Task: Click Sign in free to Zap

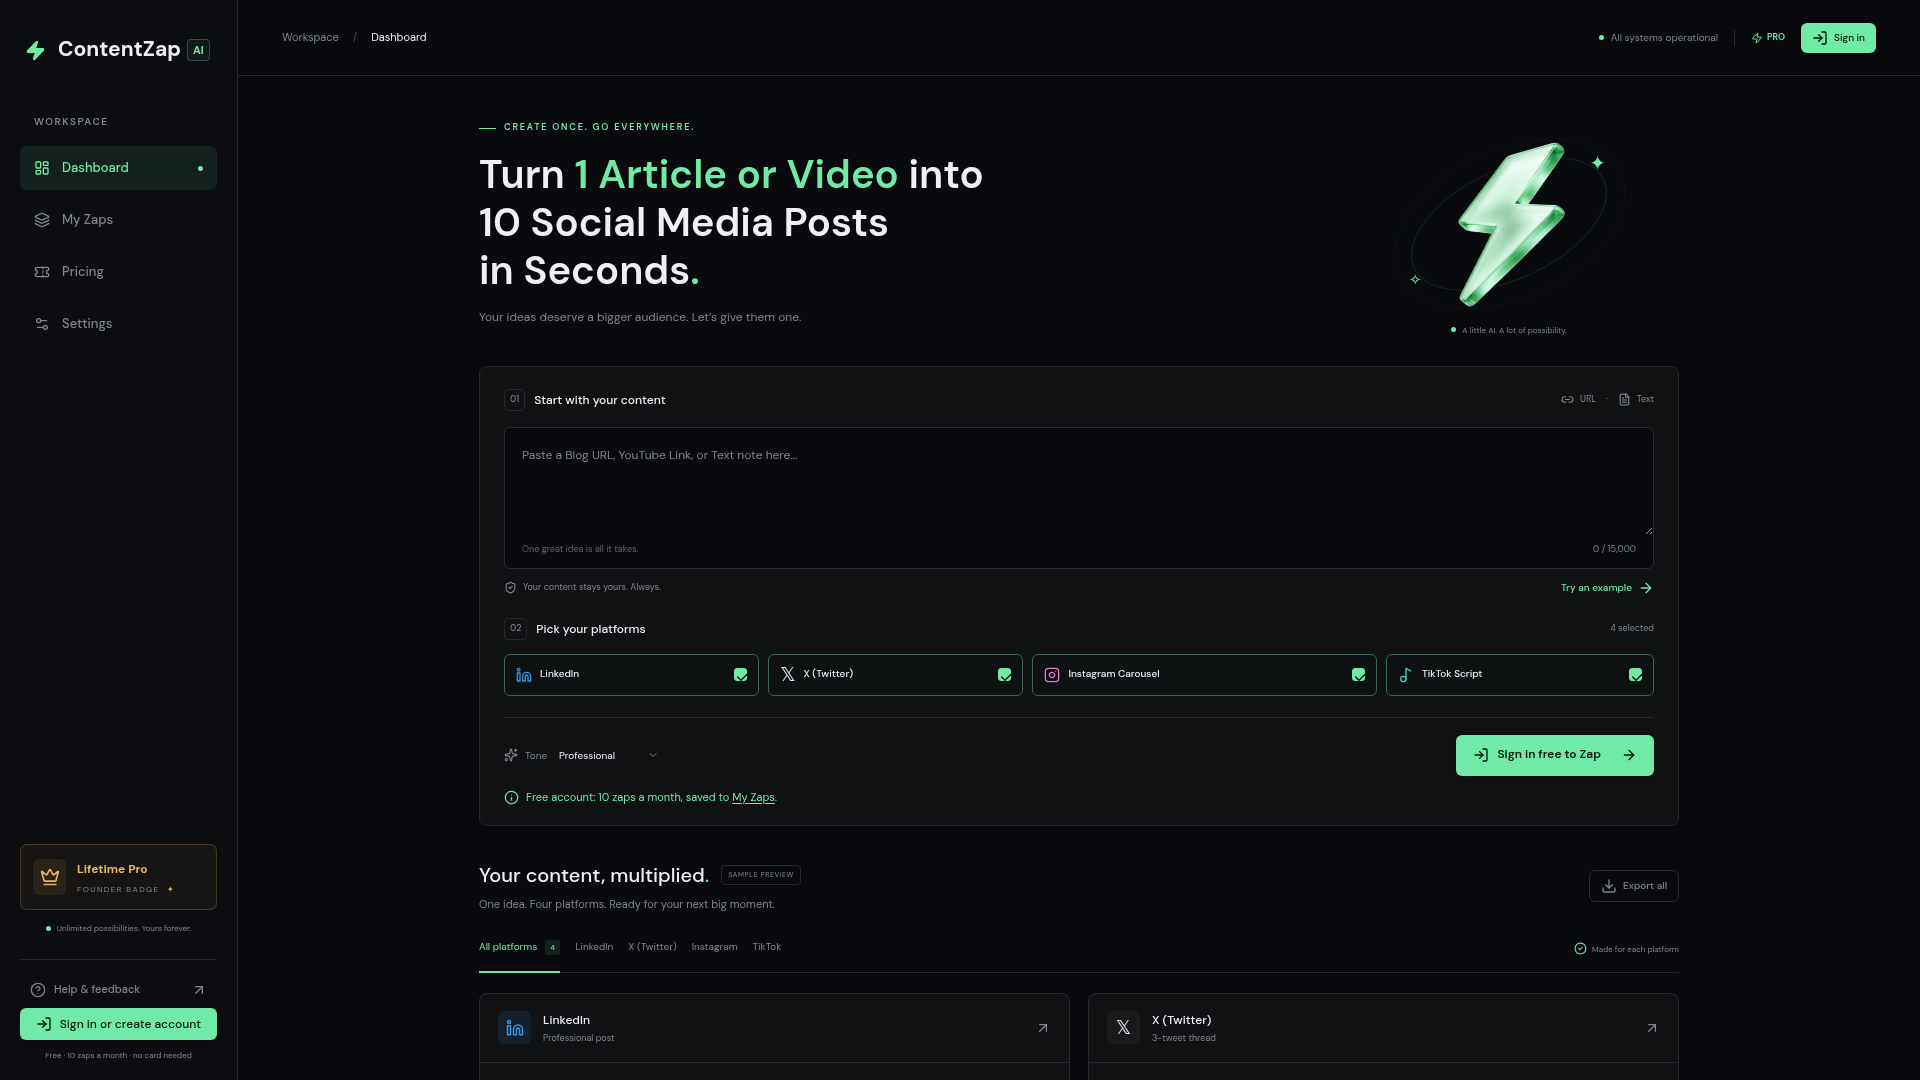Action: point(1554,756)
